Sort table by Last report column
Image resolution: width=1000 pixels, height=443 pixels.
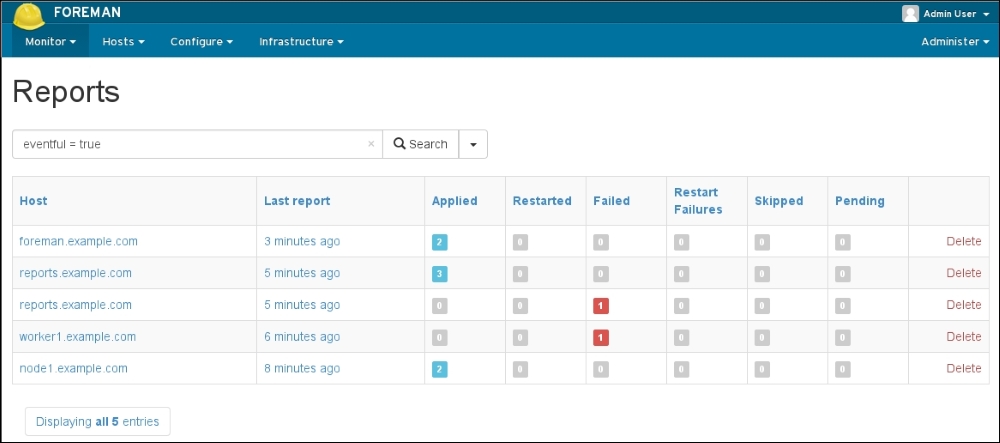click(x=297, y=201)
